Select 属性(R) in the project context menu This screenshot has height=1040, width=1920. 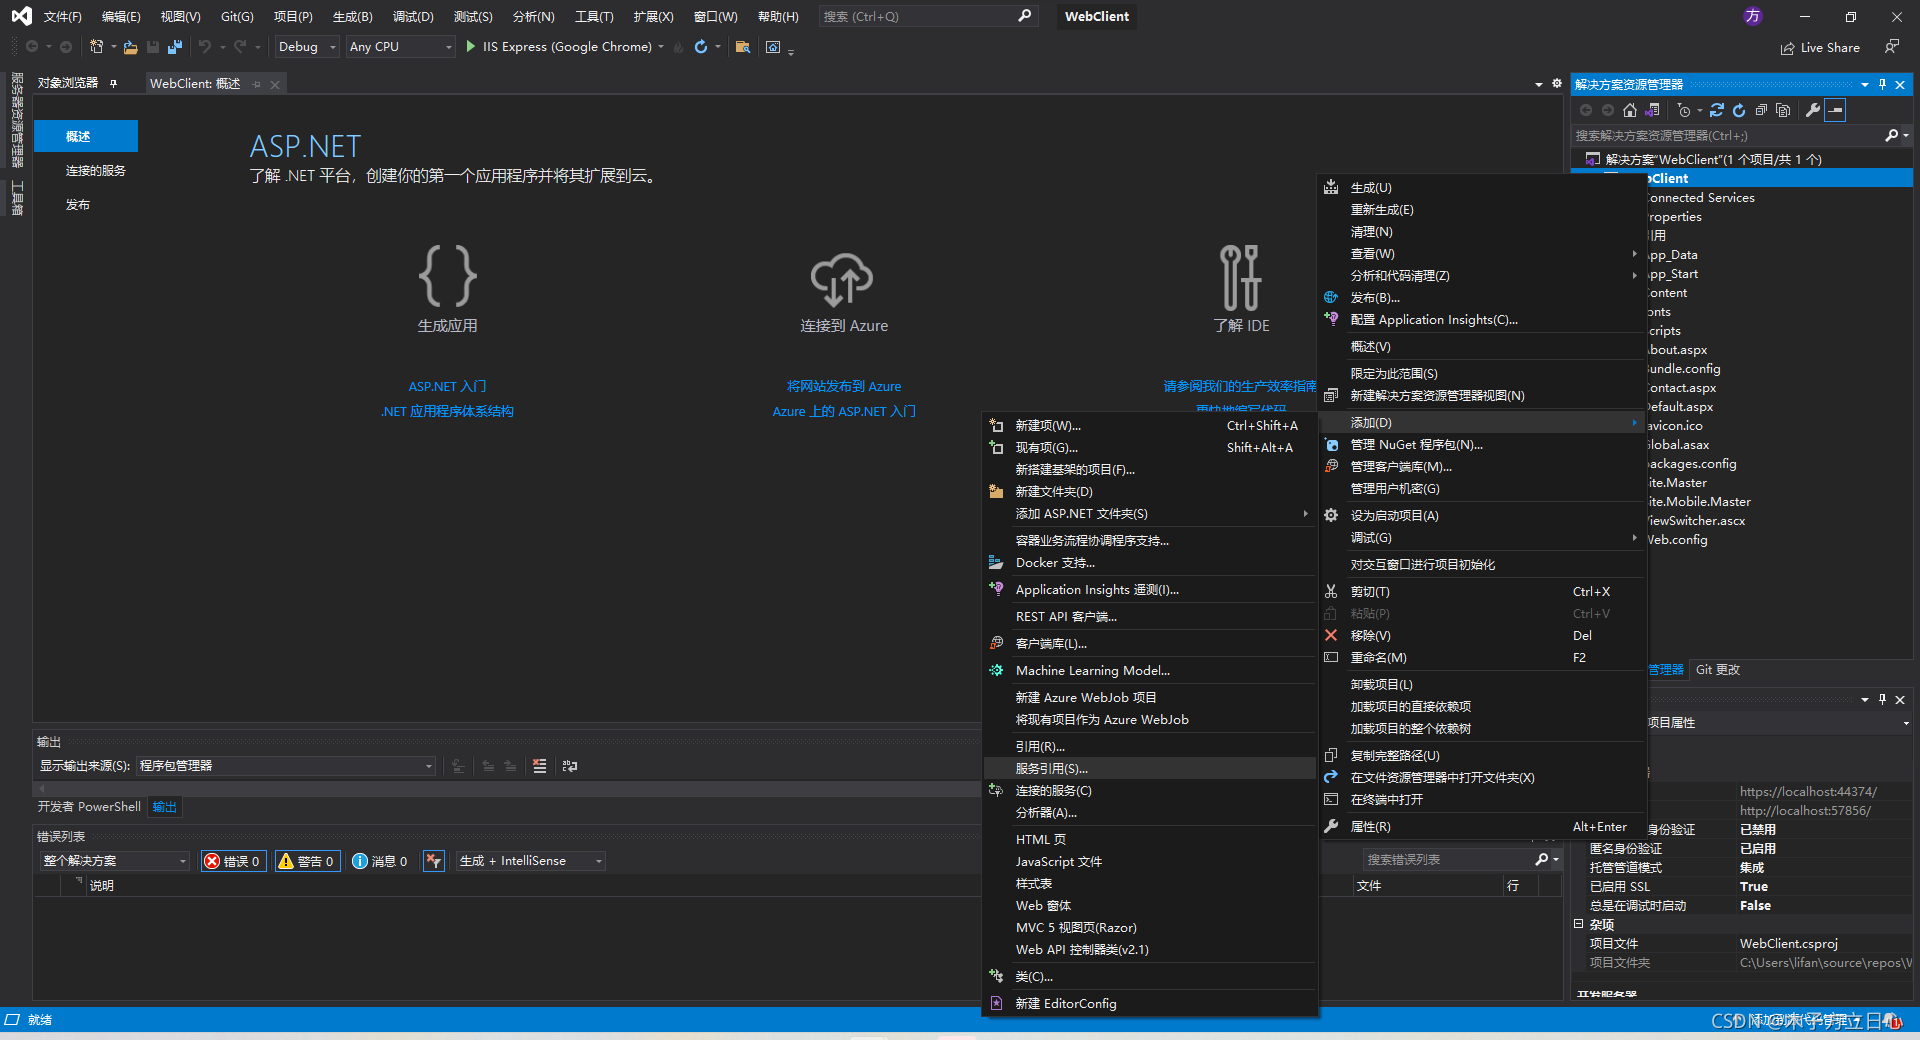[x=1483, y=827]
